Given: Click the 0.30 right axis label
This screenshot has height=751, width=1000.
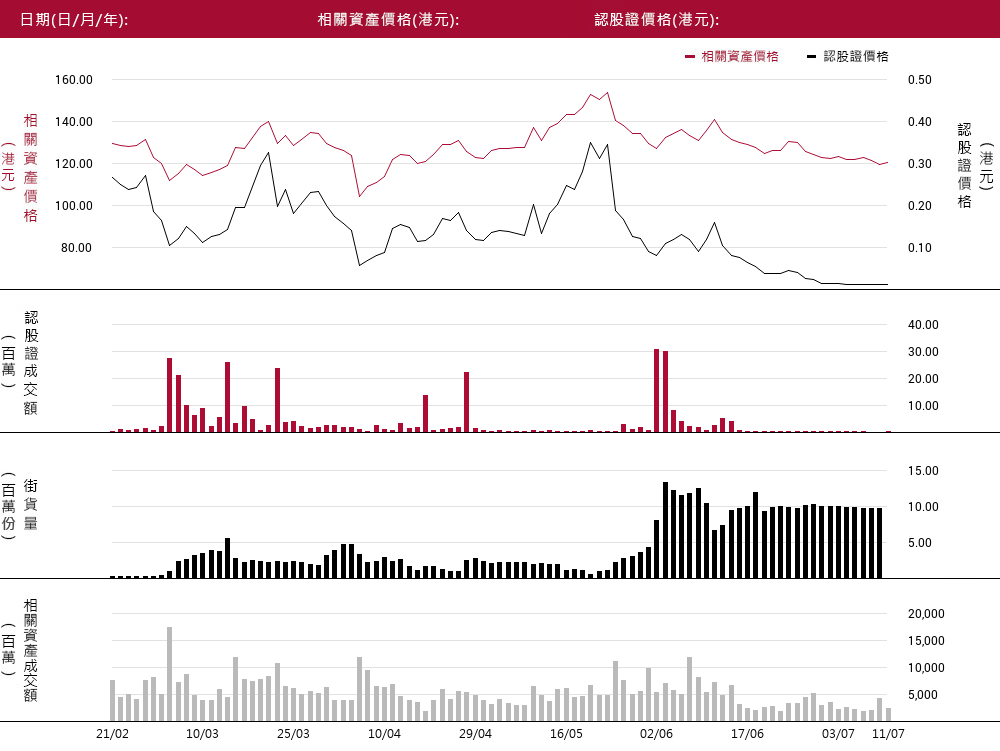Looking at the screenshot, I should coord(920,164).
